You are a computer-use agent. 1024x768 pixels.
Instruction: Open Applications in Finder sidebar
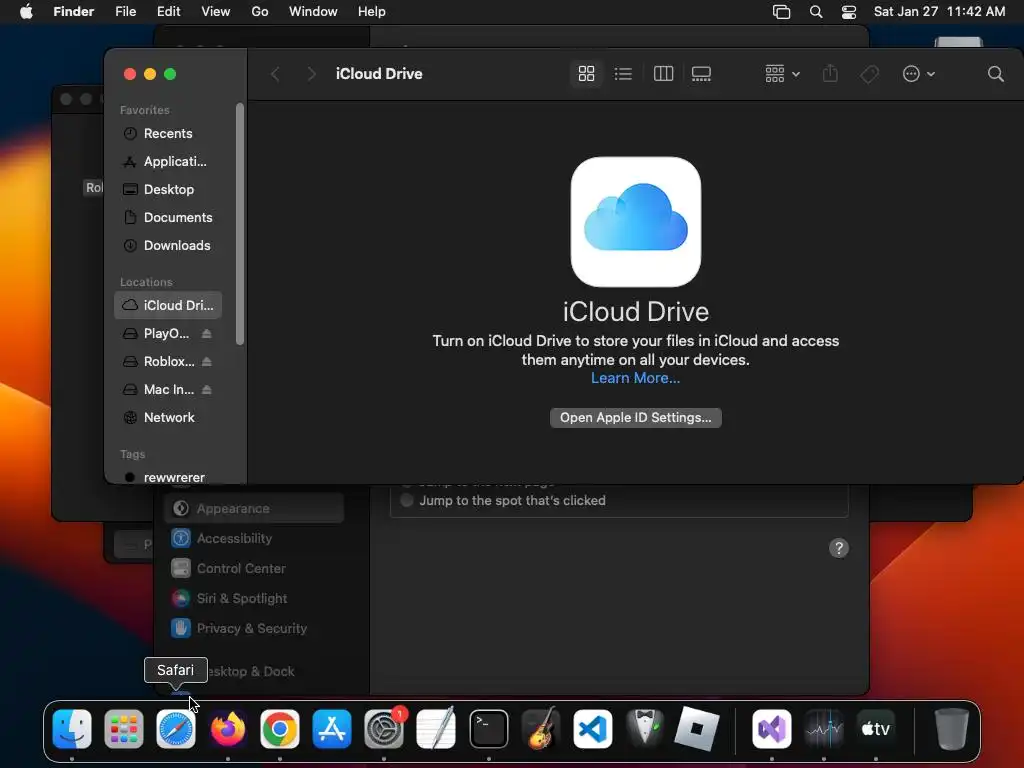click(x=168, y=161)
